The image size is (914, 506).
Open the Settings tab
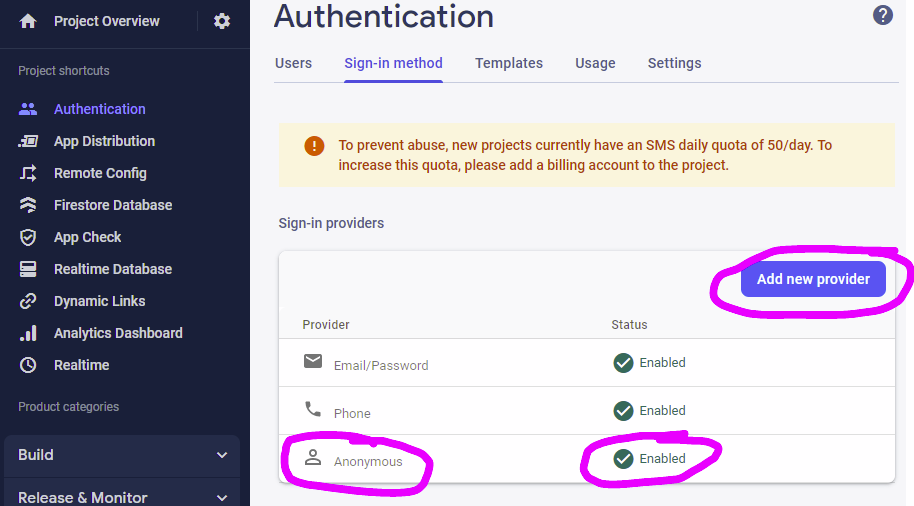tap(674, 63)
